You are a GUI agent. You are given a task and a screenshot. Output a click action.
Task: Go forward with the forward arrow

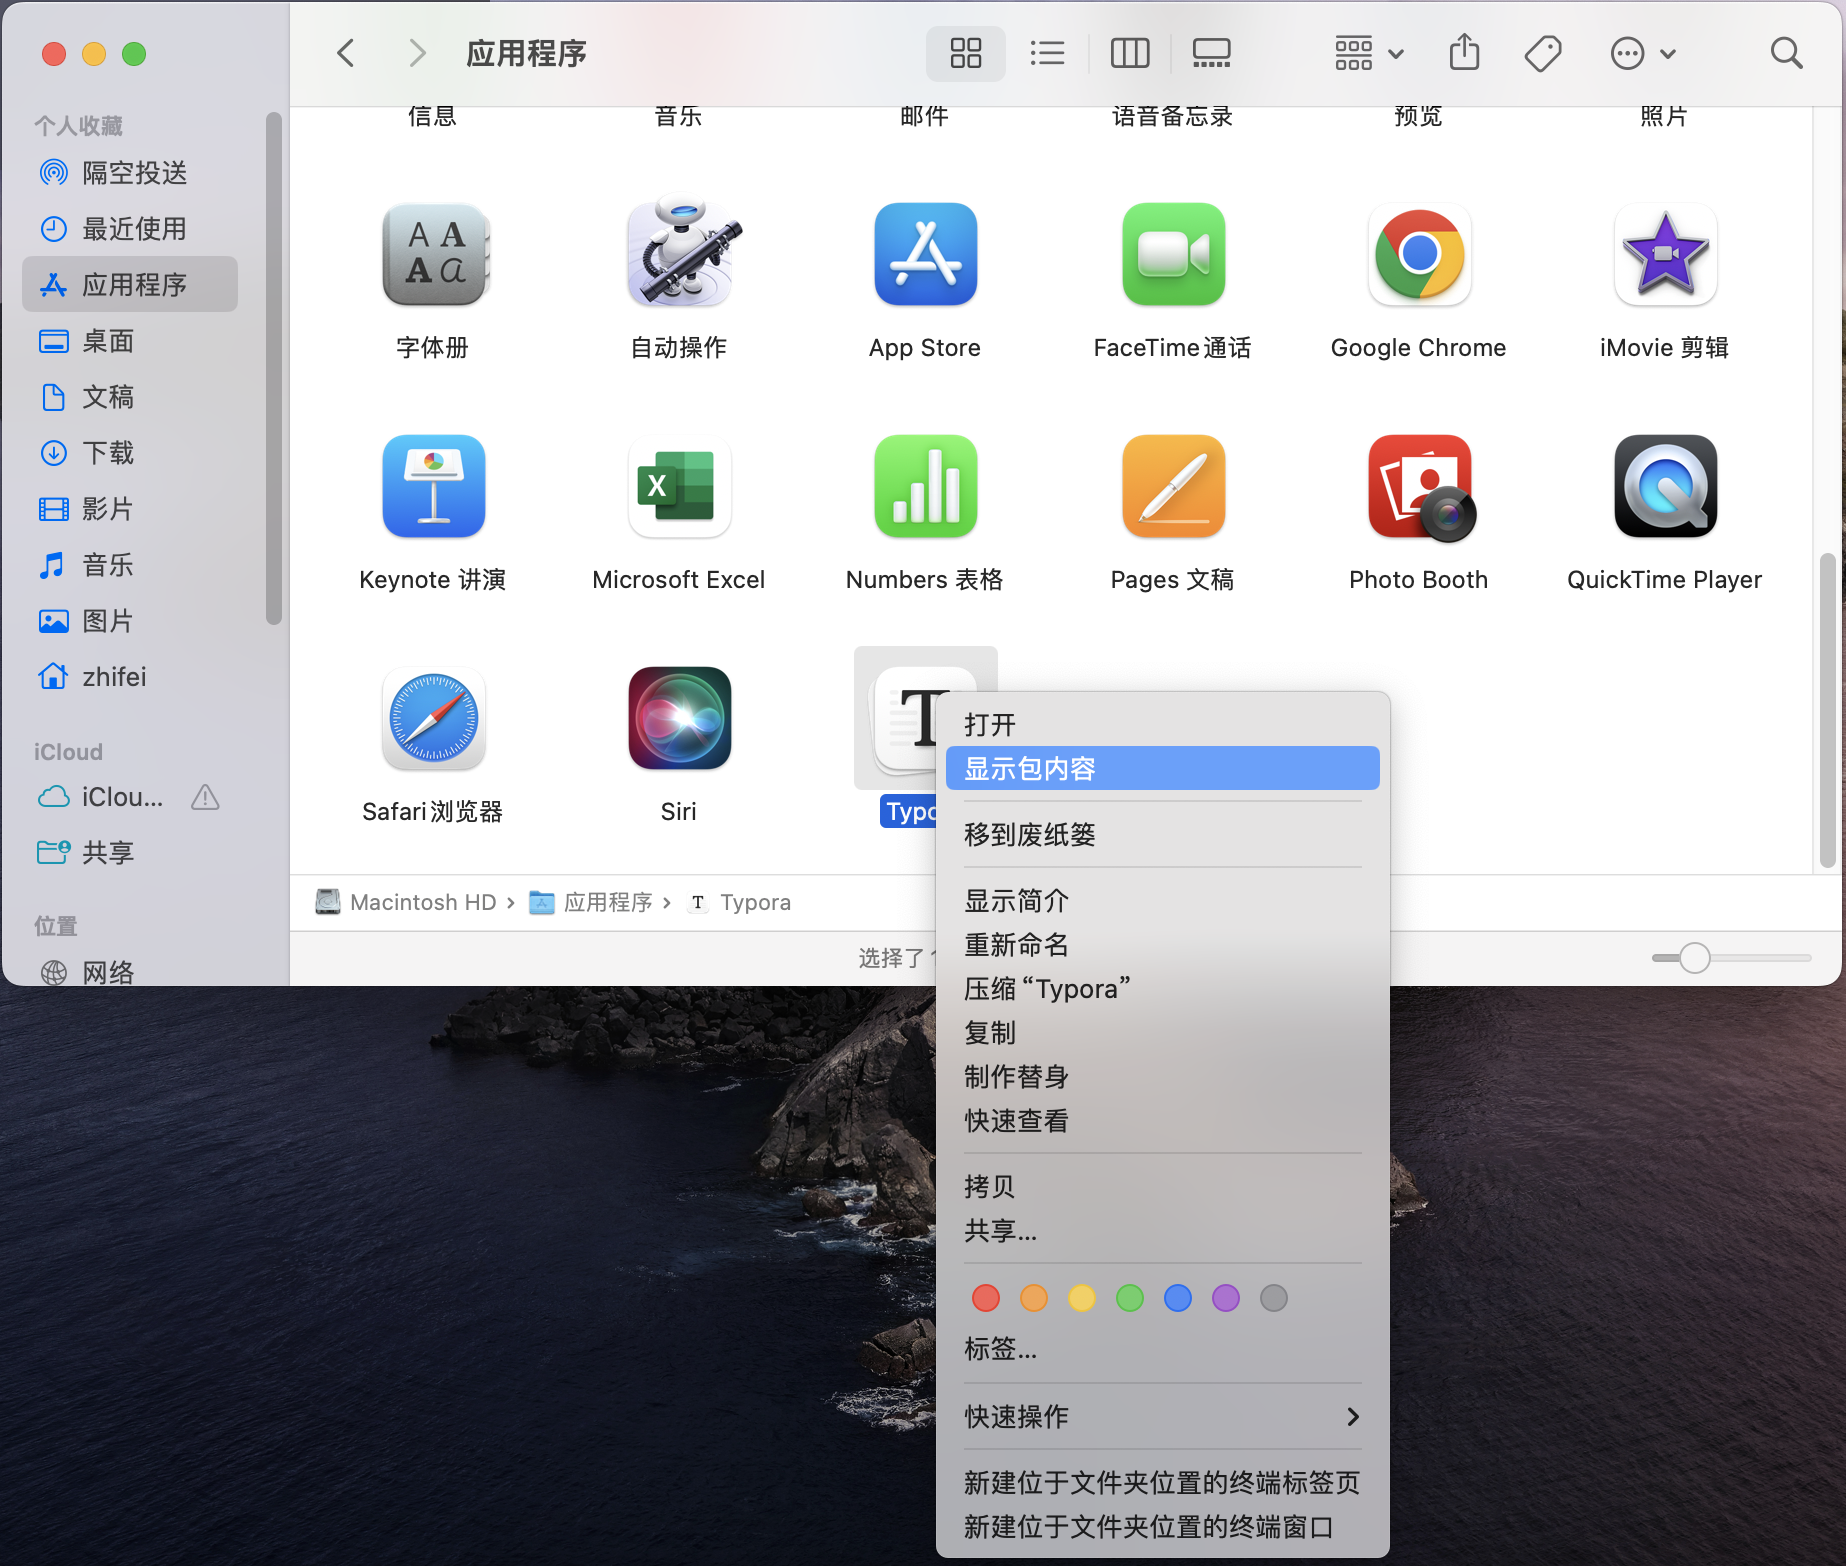point(418,53)
